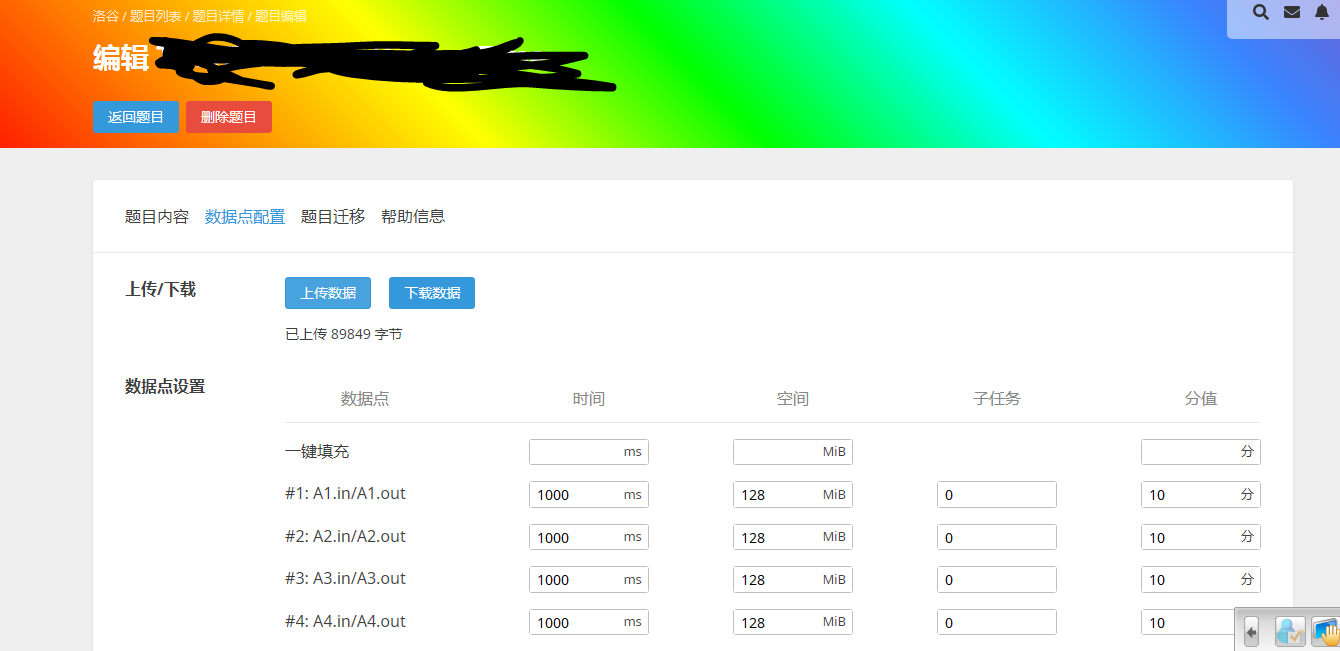Open the messages envelope icon
Screen dimensions: 1340x651
[x=1292, y=13]
